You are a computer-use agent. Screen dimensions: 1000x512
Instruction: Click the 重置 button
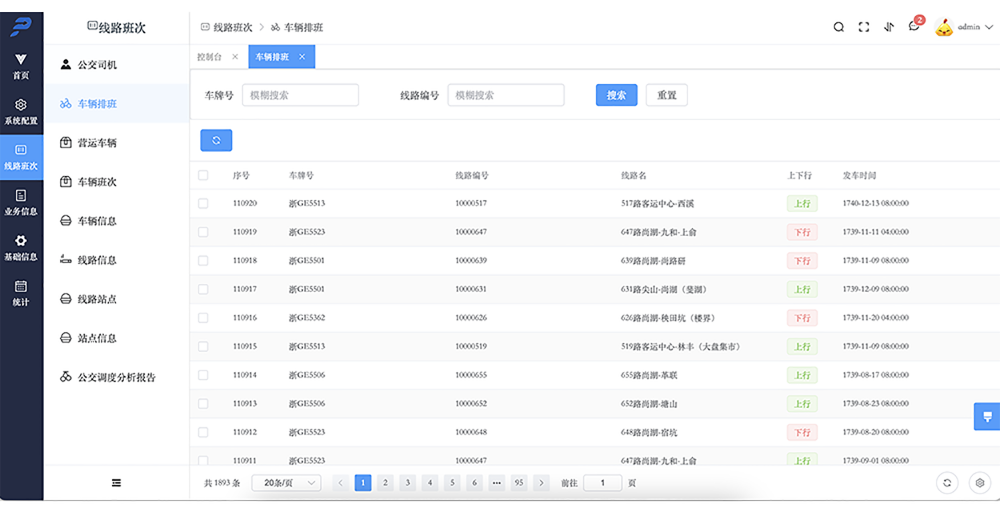click(x=666, y=95)
